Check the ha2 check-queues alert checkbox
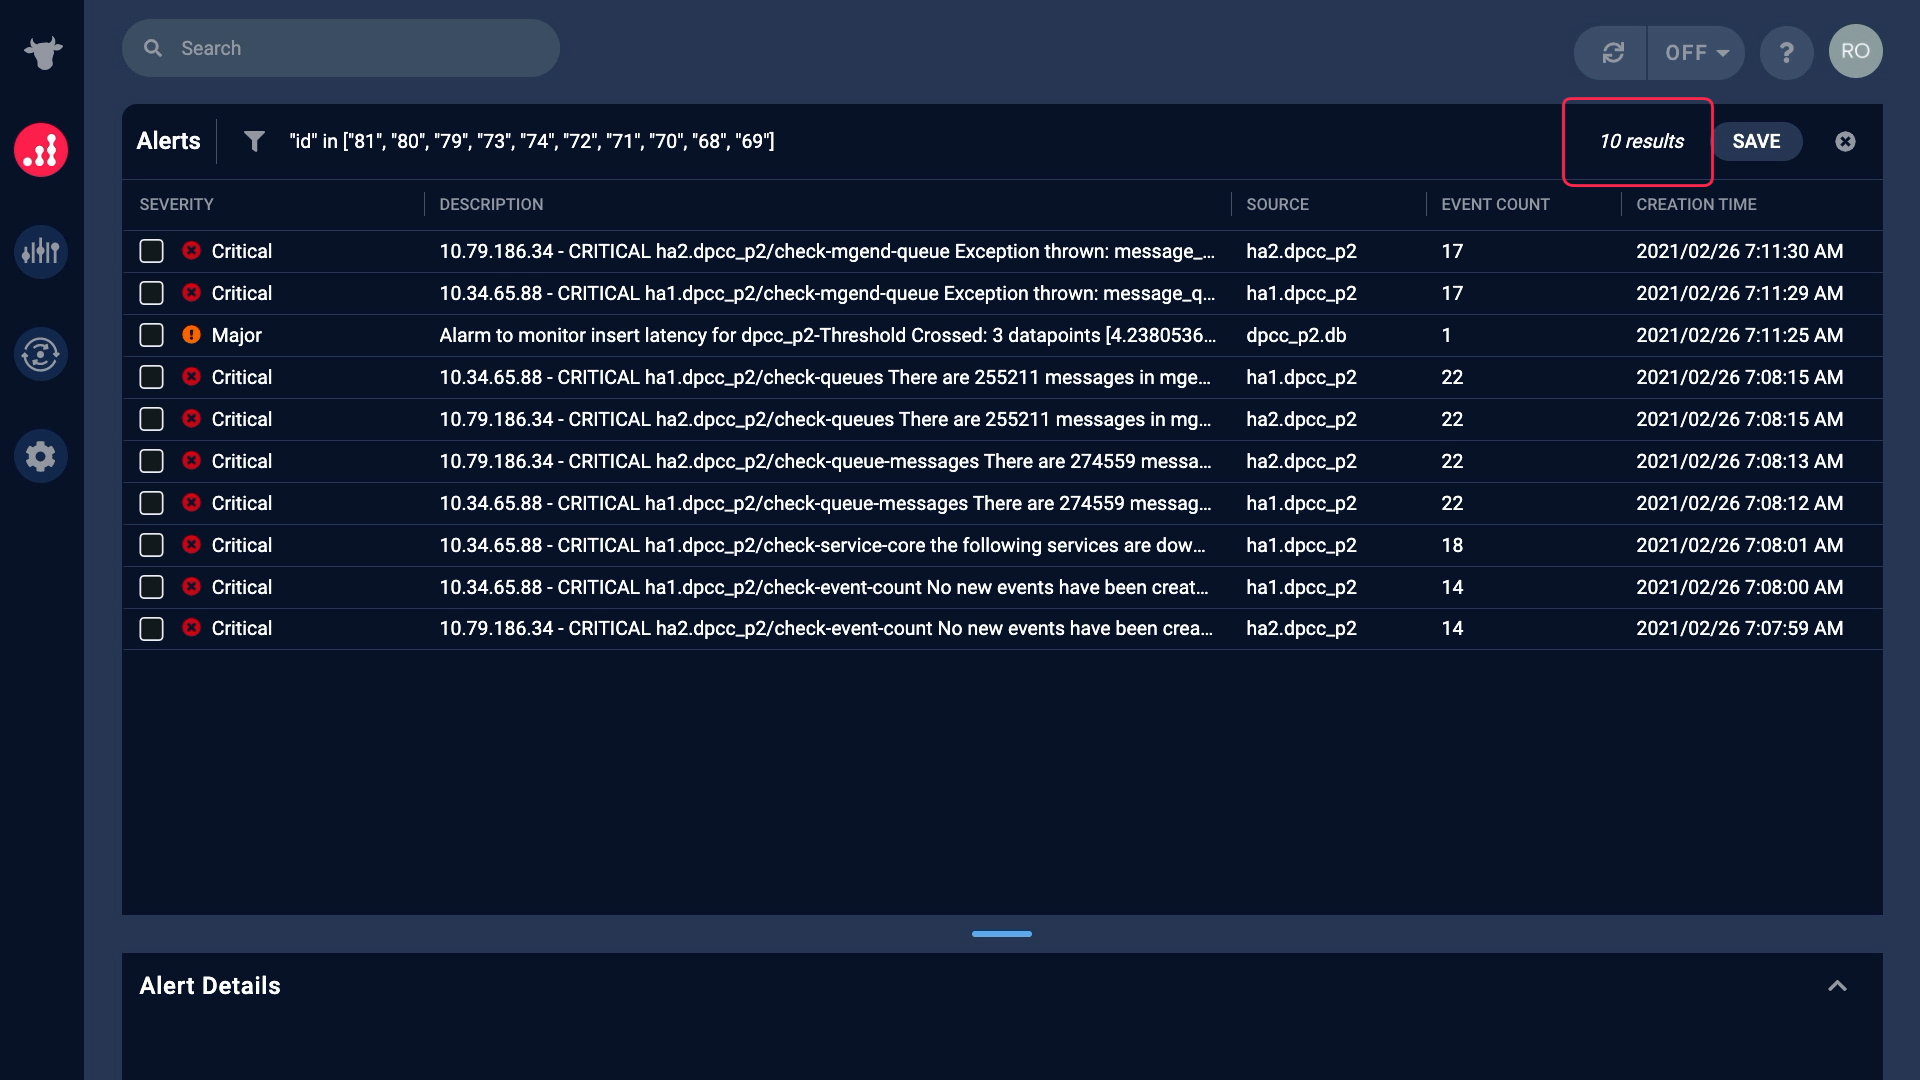 pyautogui.click(x=151, y=419)
